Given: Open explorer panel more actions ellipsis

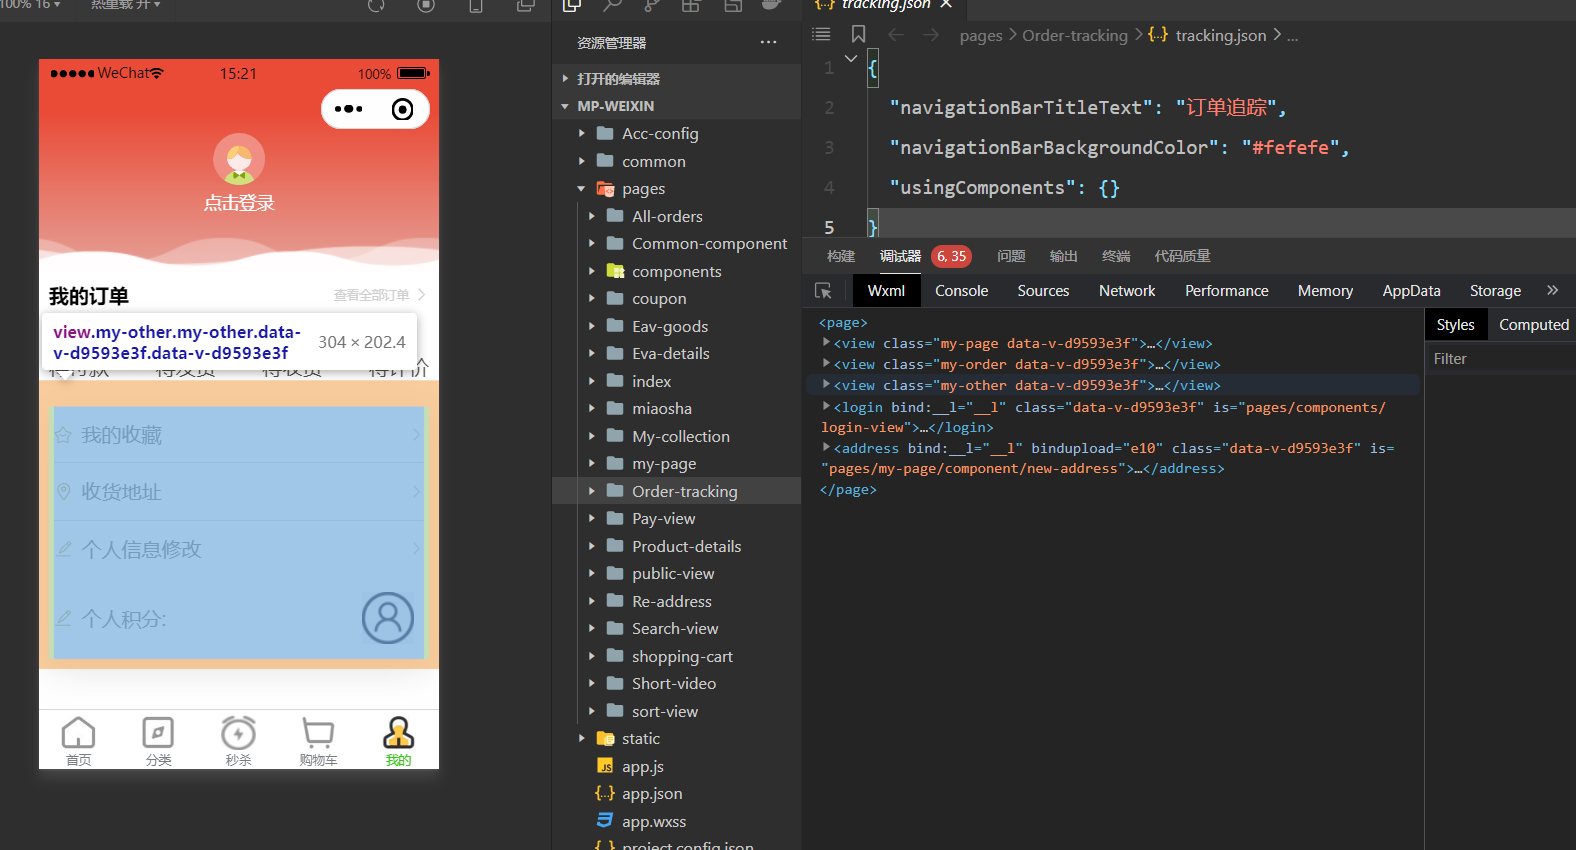Looking at the screenshot, I should point(768,42).
